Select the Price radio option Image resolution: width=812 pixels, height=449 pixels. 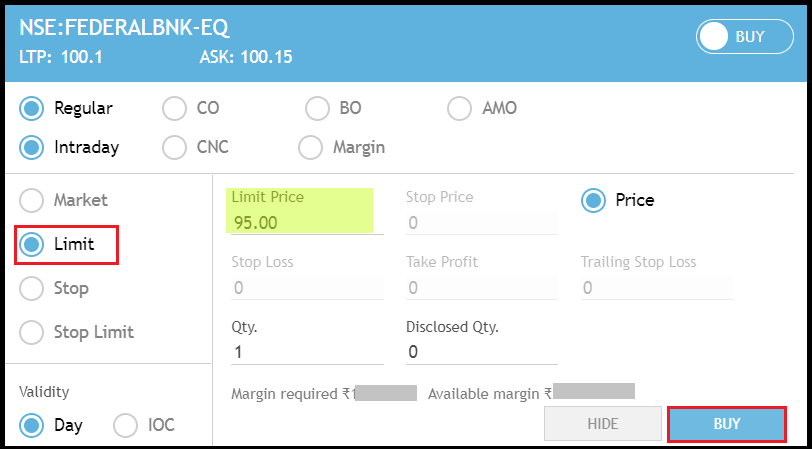(593, 200)
